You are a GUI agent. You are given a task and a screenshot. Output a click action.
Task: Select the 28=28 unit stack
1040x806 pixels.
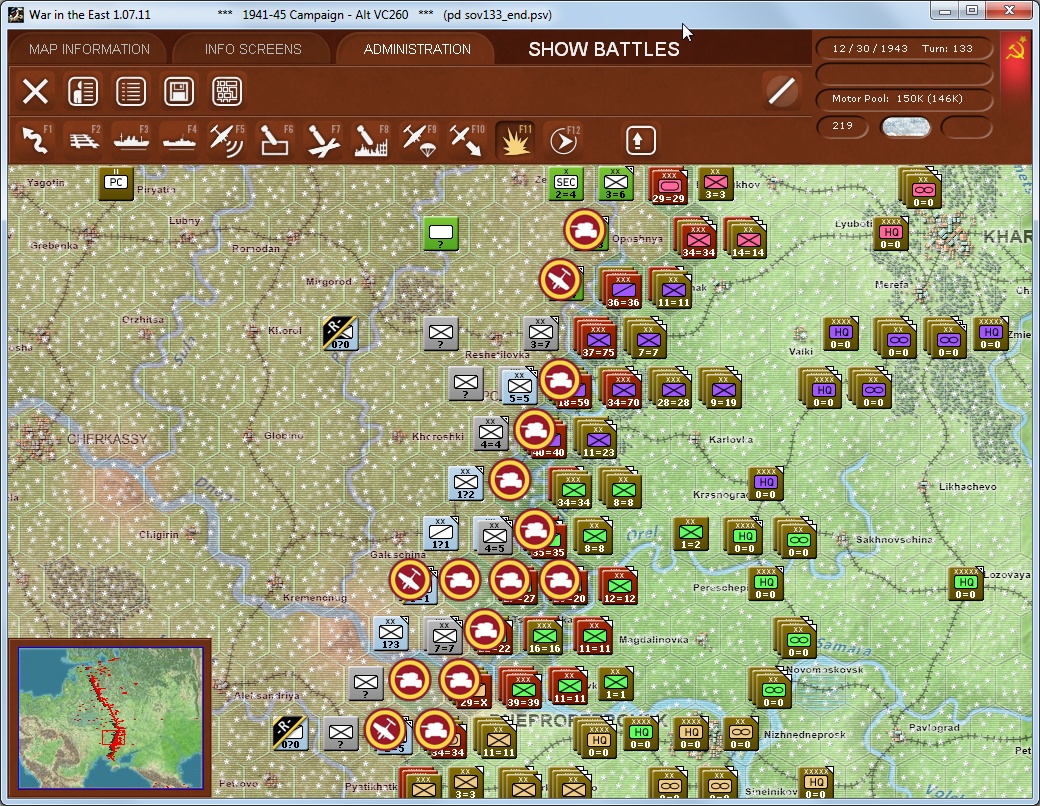click(673, 390)
